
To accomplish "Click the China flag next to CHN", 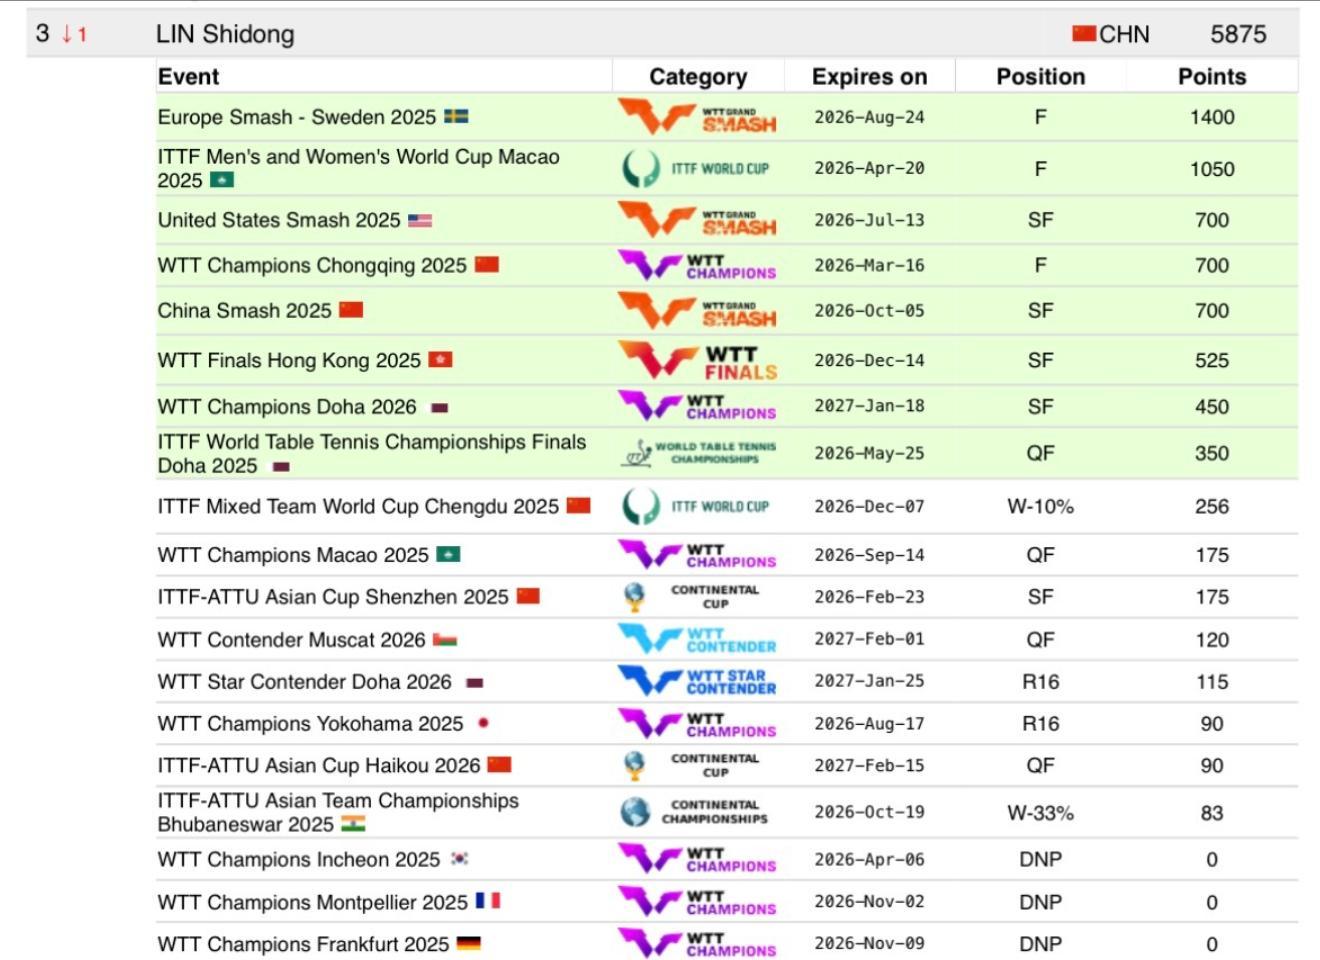I will pos(1084,34).
